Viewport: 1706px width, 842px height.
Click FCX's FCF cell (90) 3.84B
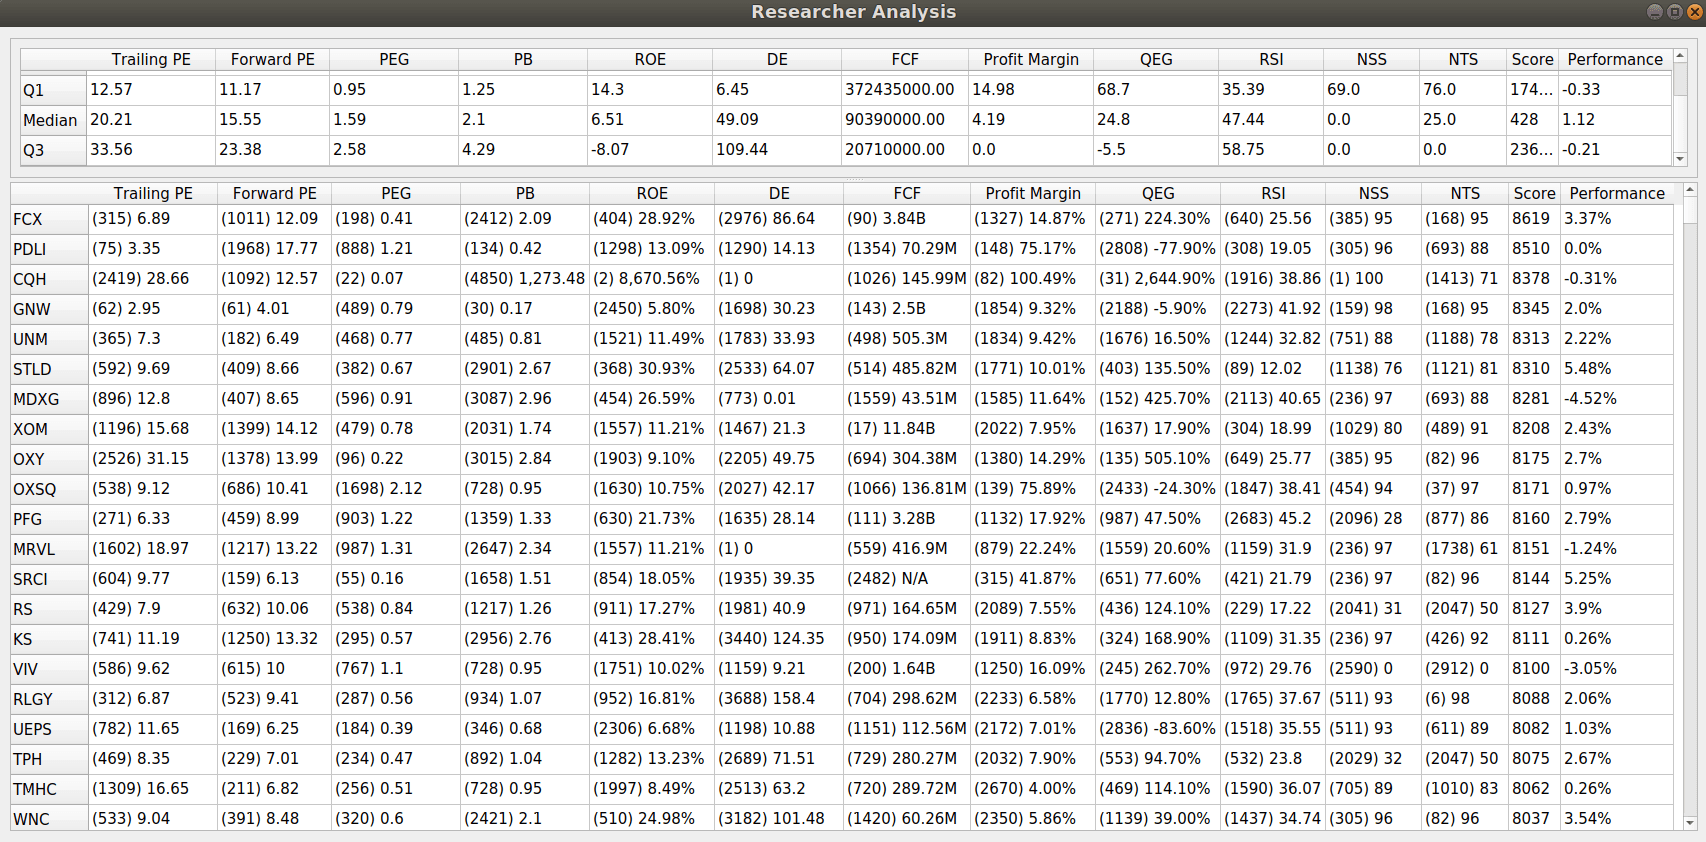(x=907, y=219)
